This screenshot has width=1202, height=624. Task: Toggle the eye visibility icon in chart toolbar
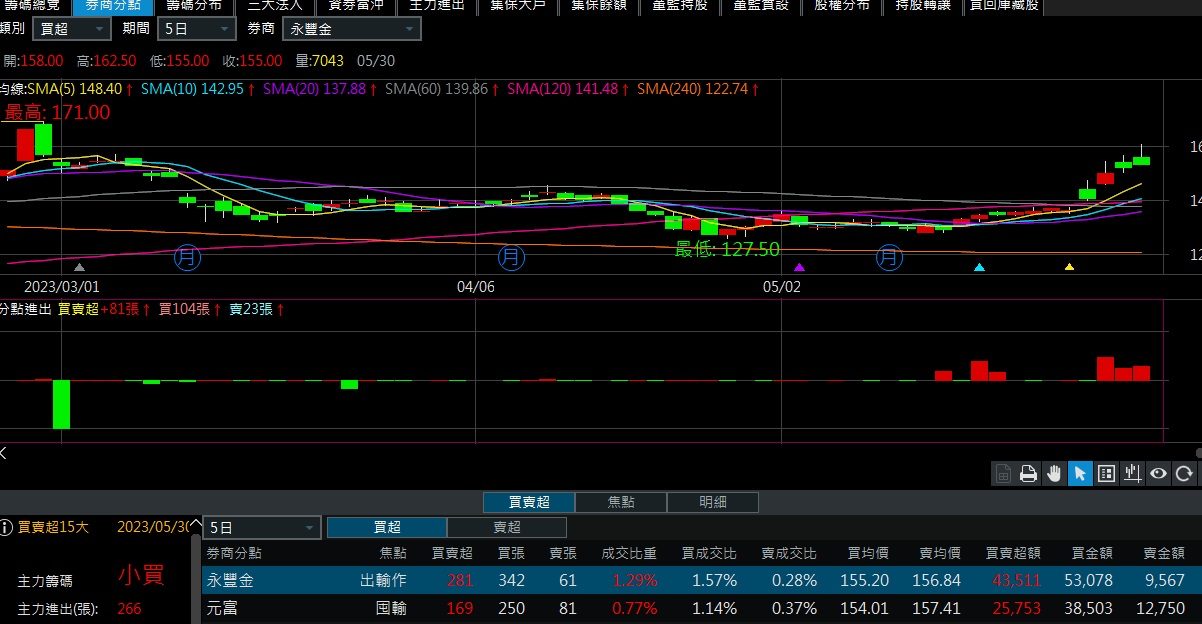coord(1158,474)
